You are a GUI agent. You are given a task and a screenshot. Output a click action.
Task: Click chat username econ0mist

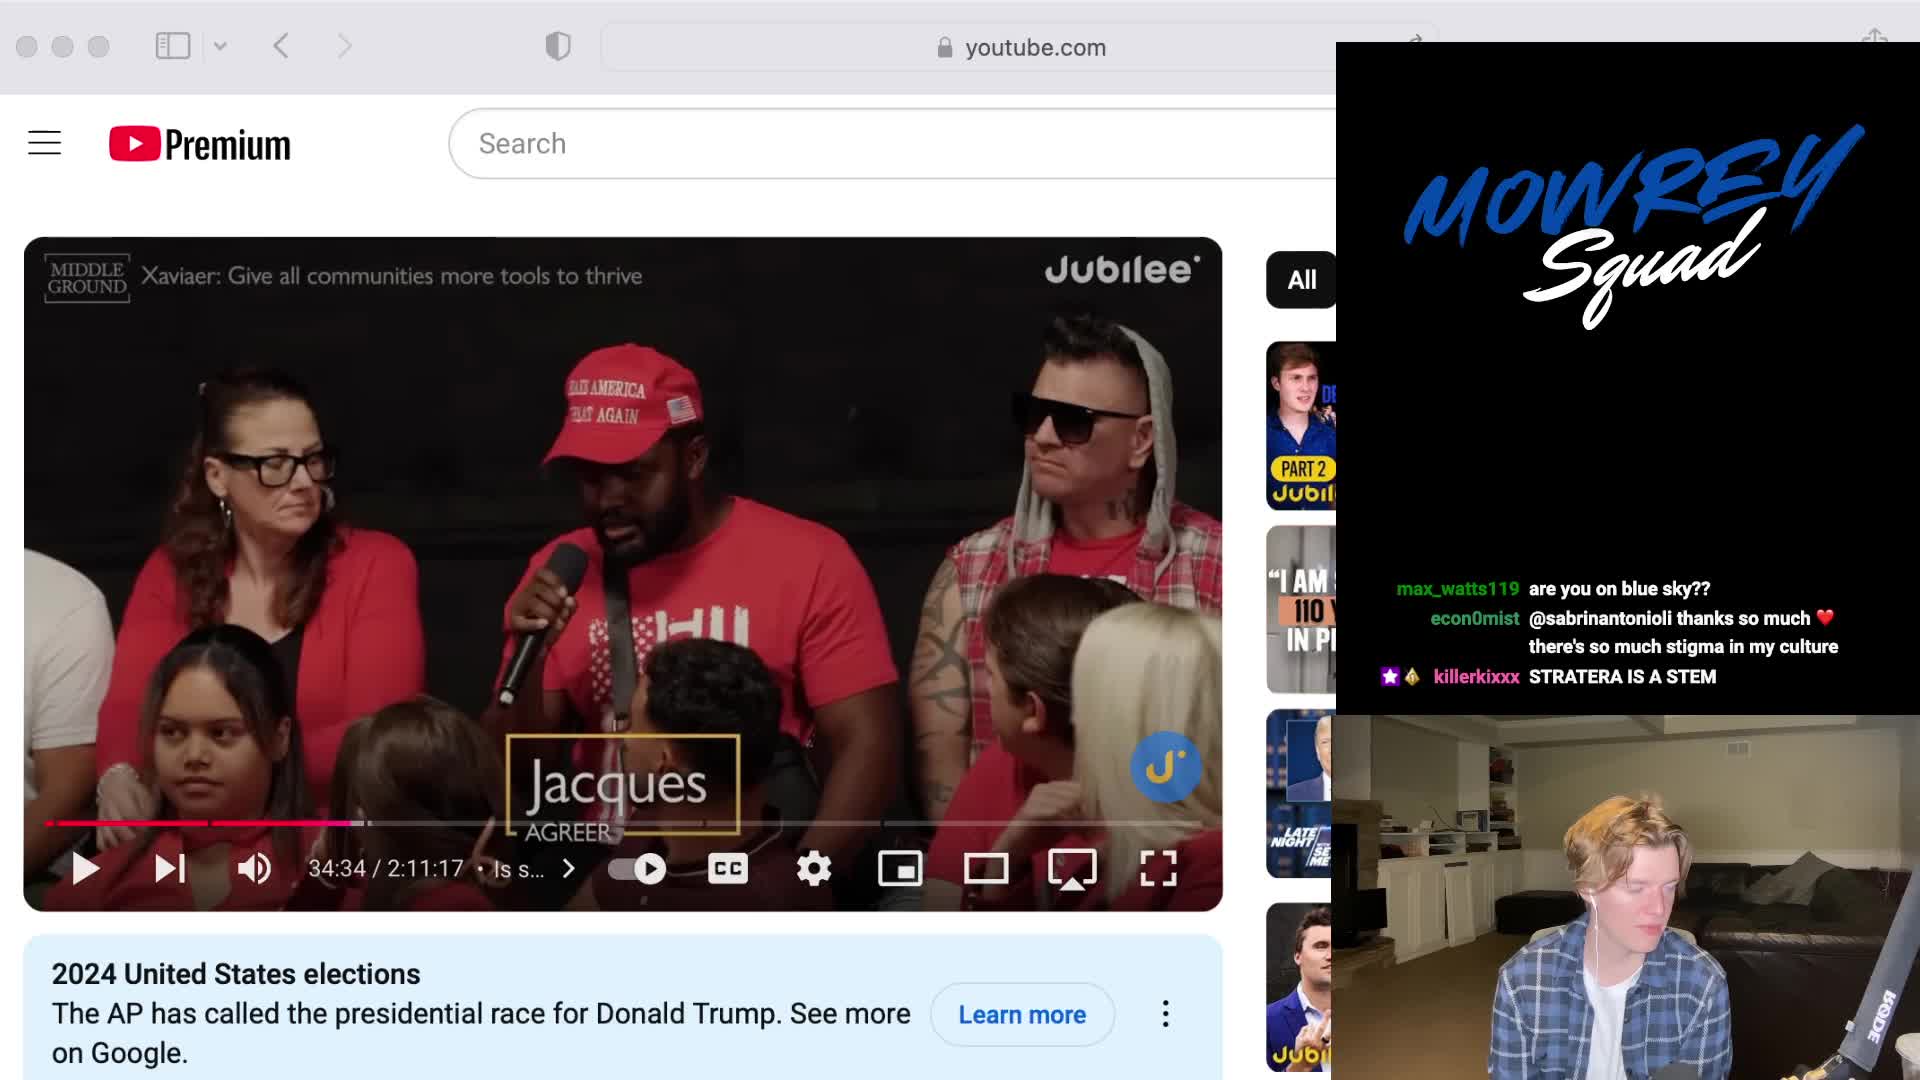tap(1474, 618)
